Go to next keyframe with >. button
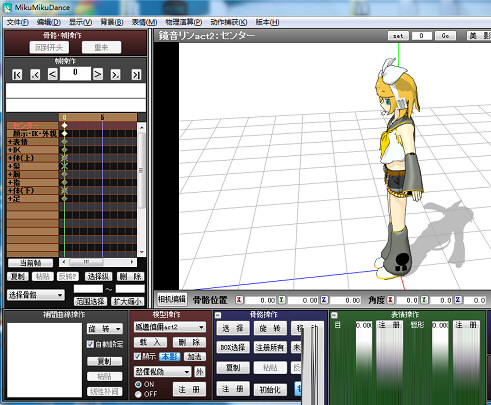The image size is (491, 405). pos(115,75)
